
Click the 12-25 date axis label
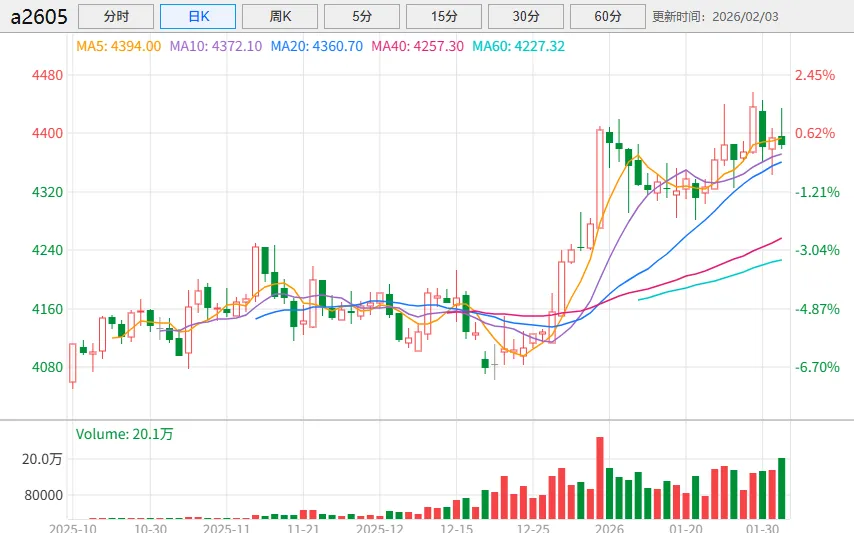pyautogui.click(x=533, y=528)
